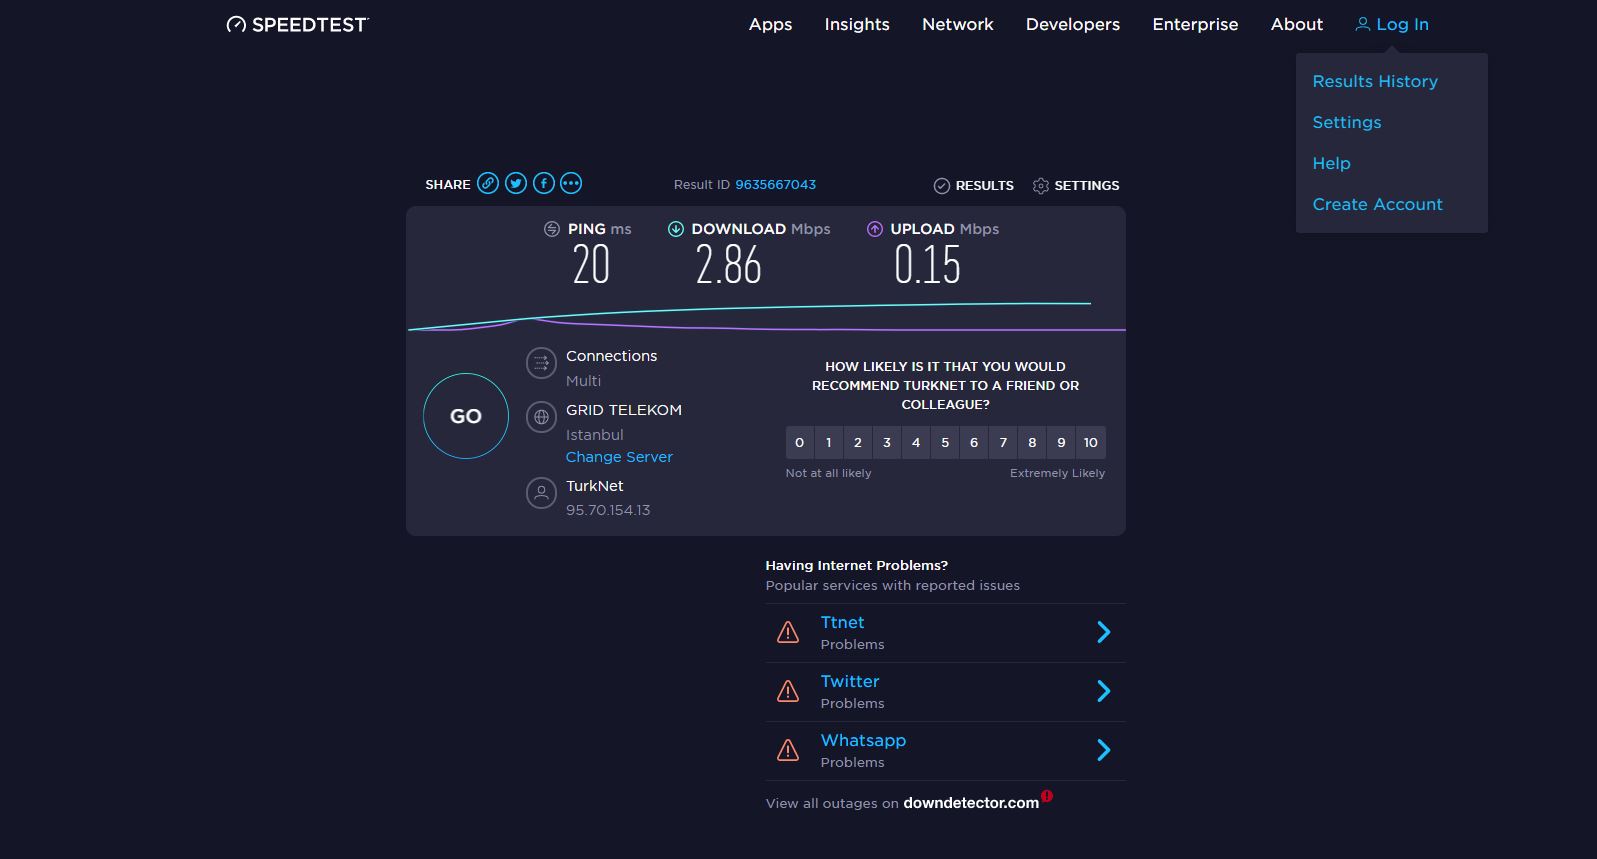Rate recommendation 5
This screenshot has width=1597, height=859.
pyautogui.click(x=945, y=442)
